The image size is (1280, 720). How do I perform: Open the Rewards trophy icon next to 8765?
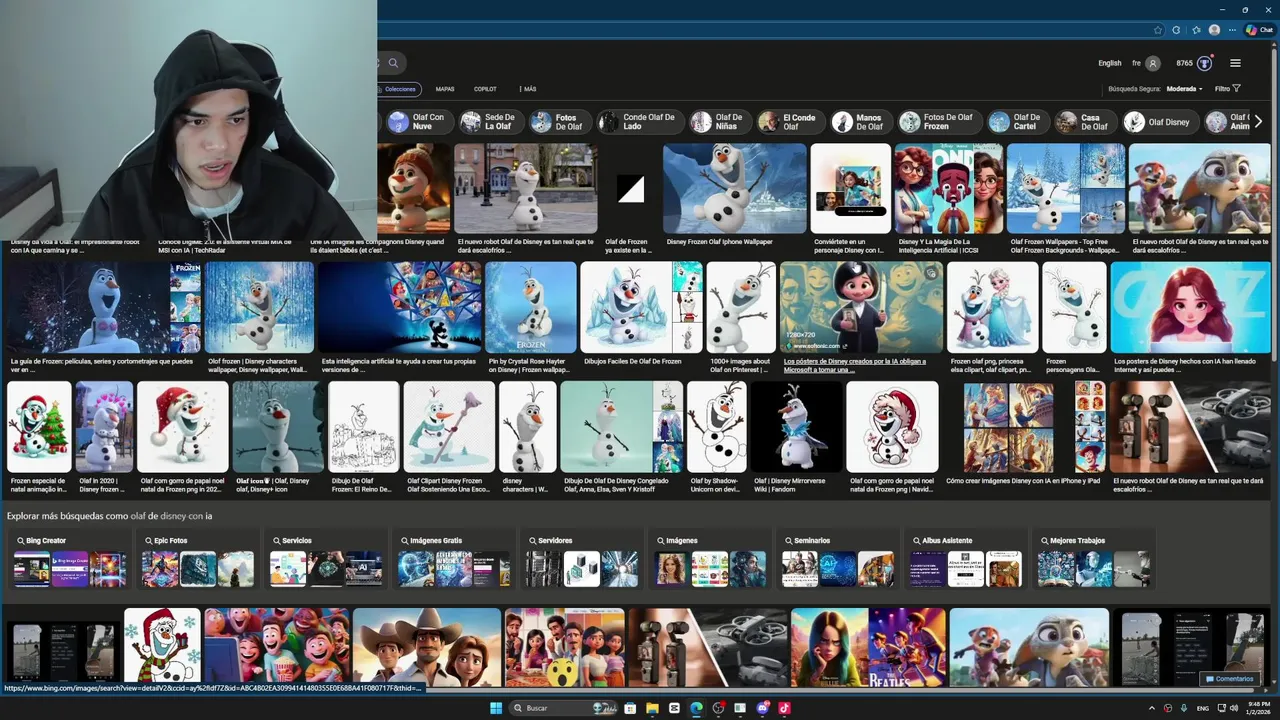pyautogui.click(x=1204, y=63)
